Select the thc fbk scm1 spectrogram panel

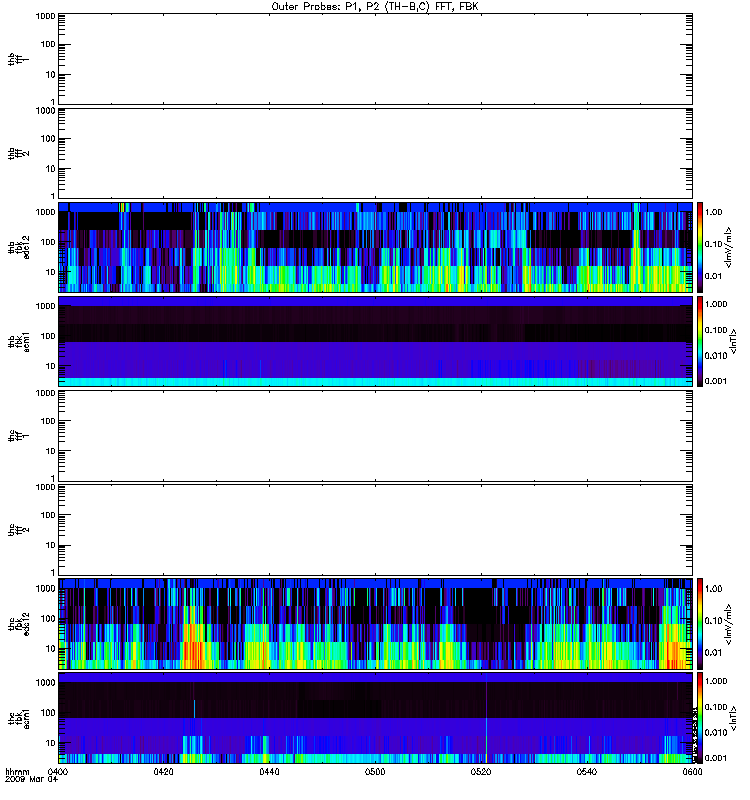pyautogui.click(x=376, y=718)
